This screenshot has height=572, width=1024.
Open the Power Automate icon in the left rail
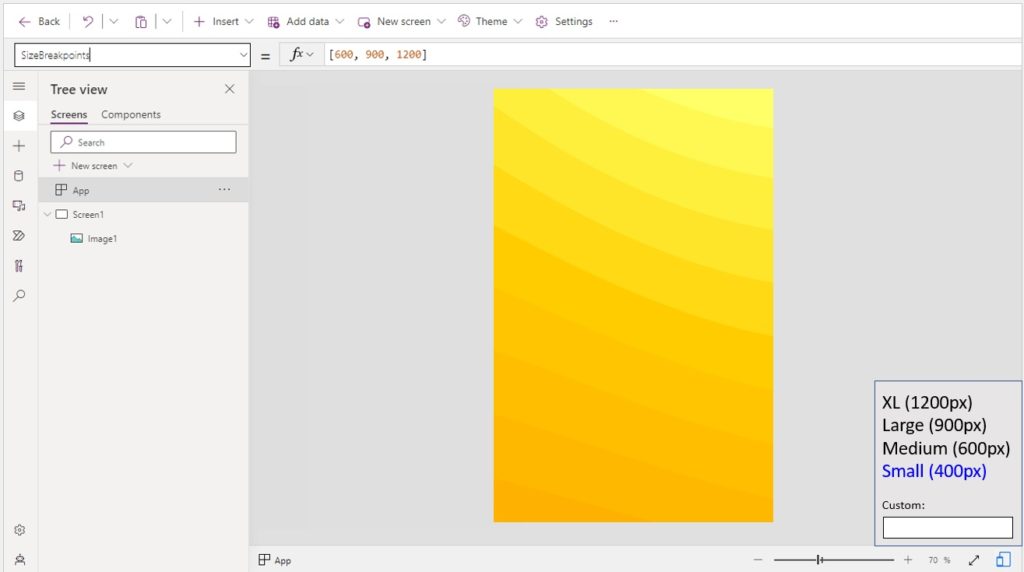[19, 236]
